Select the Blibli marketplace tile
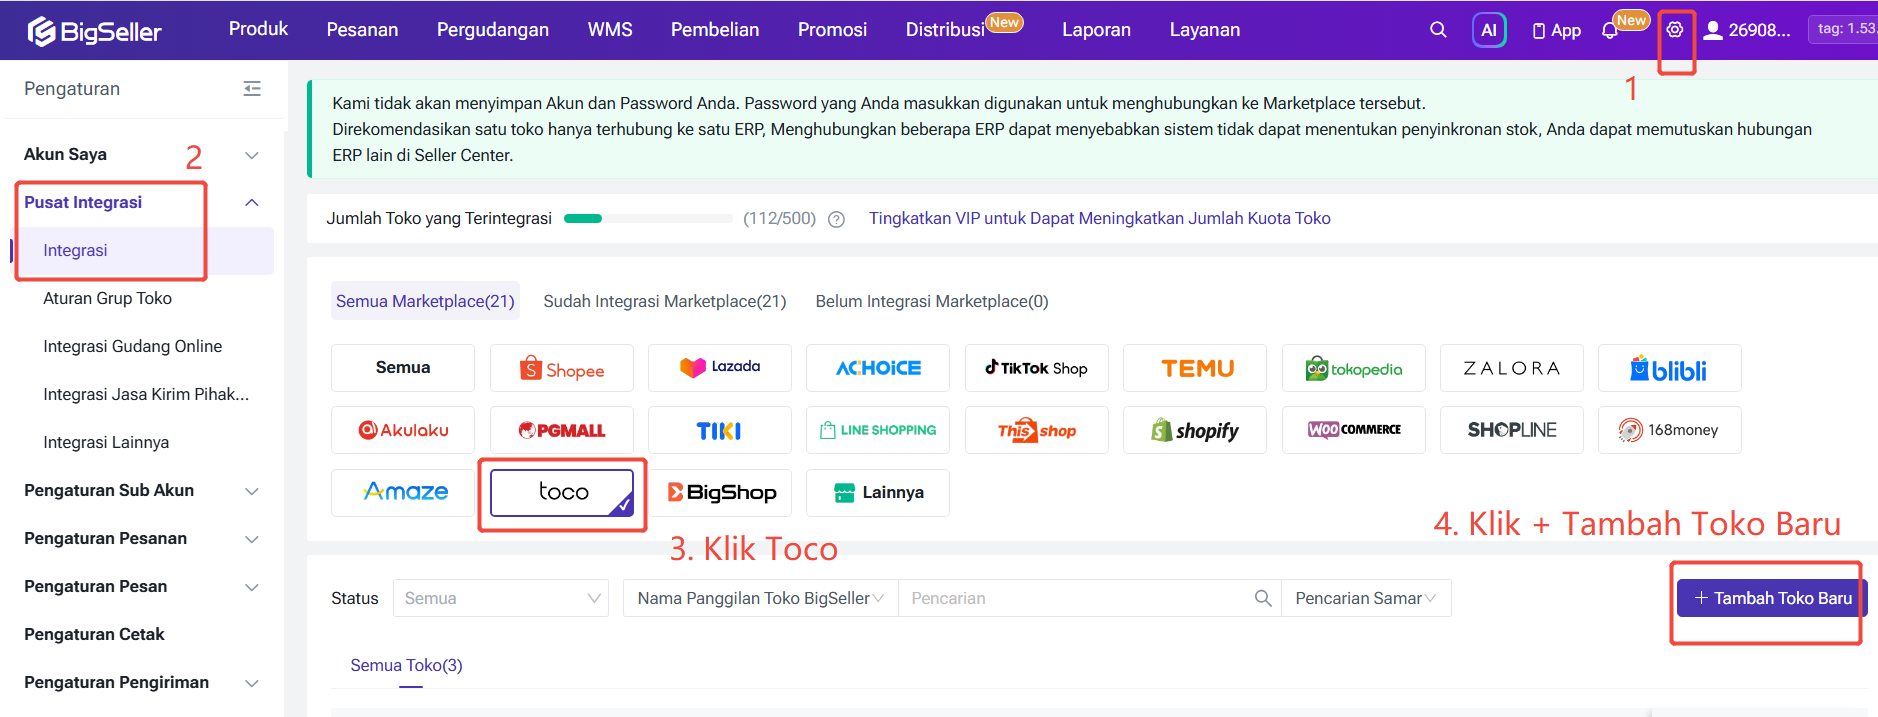The image size is (1878, 717). coord(1670,368)
